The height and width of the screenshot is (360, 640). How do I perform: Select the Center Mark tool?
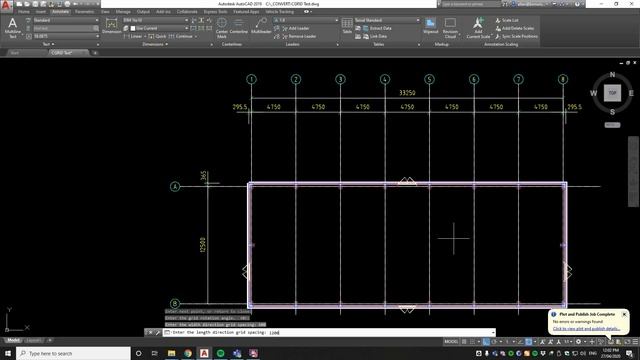click(x=222, y=28)
